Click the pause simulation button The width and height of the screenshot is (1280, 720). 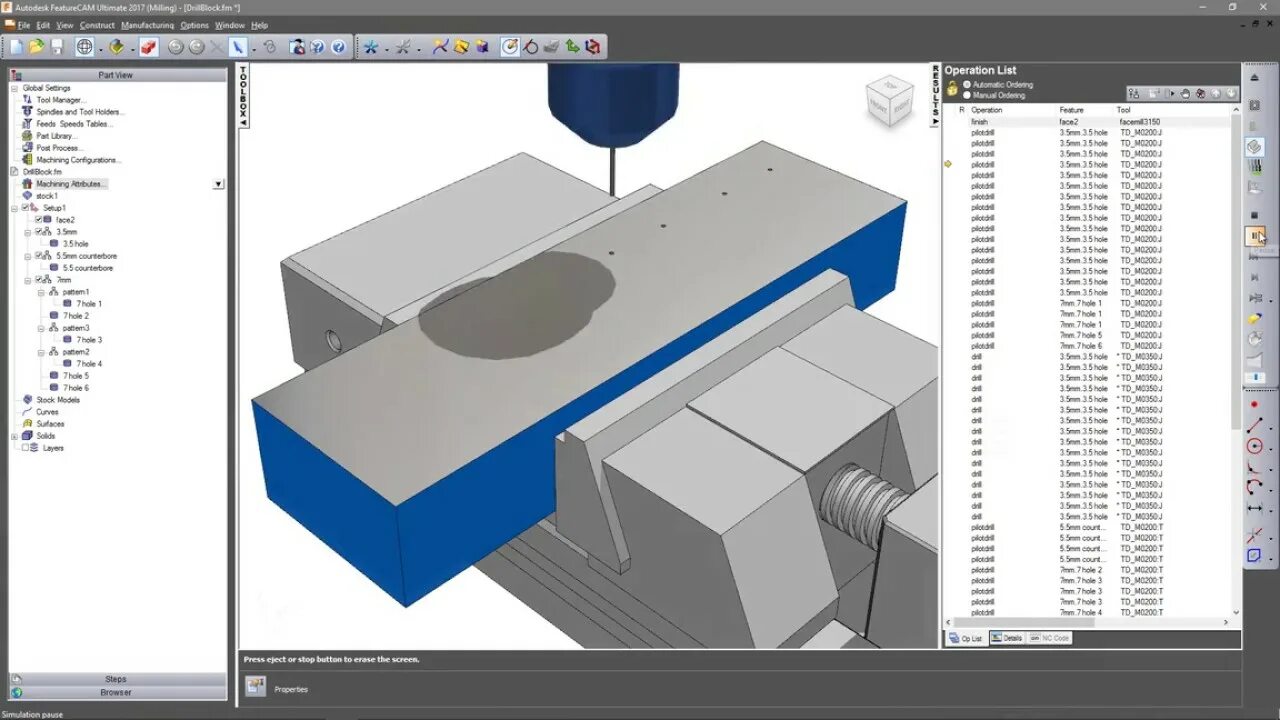pos(1255,236)
